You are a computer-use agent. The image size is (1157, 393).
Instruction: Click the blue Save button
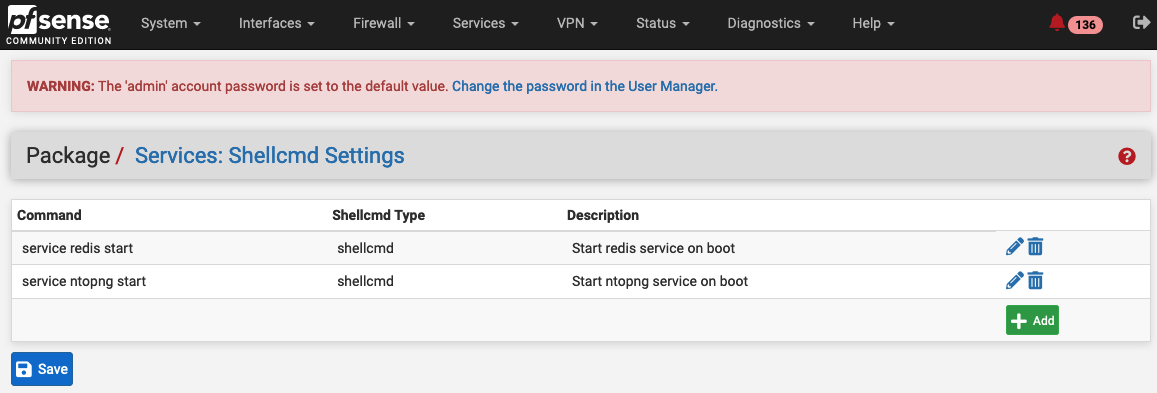tap(42, 369)
